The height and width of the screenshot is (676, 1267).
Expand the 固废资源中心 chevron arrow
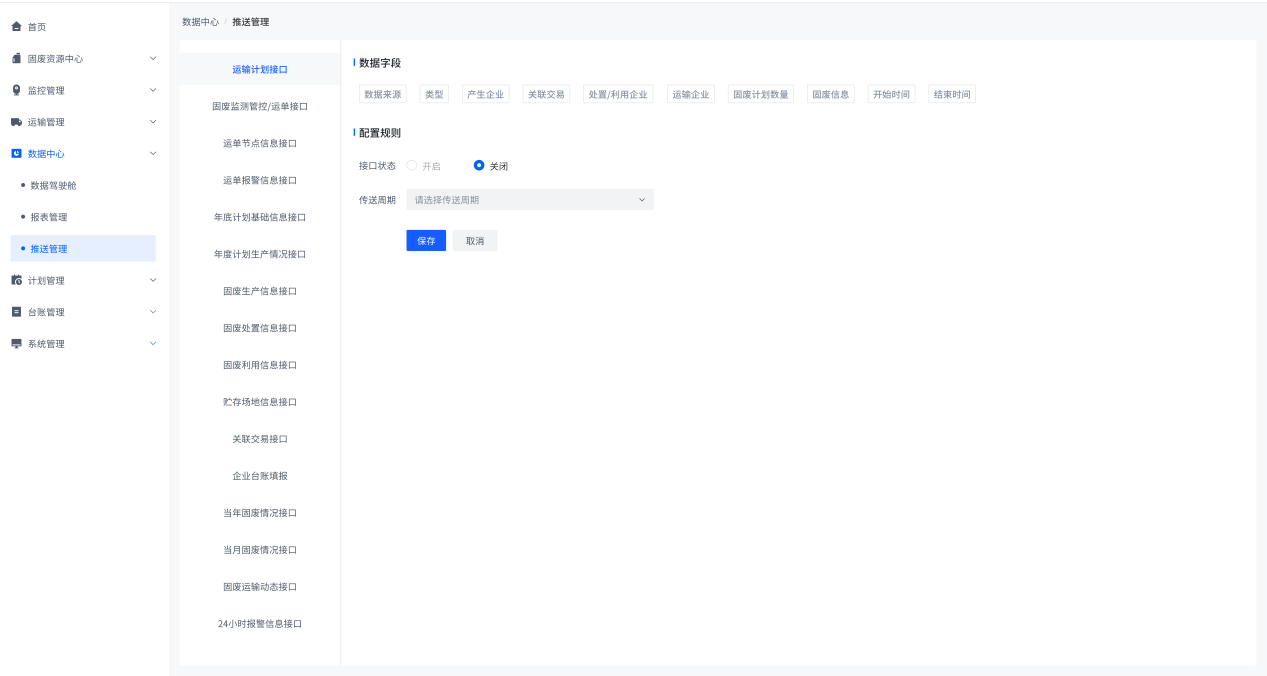pyautogui.click(x=153, y=59)
